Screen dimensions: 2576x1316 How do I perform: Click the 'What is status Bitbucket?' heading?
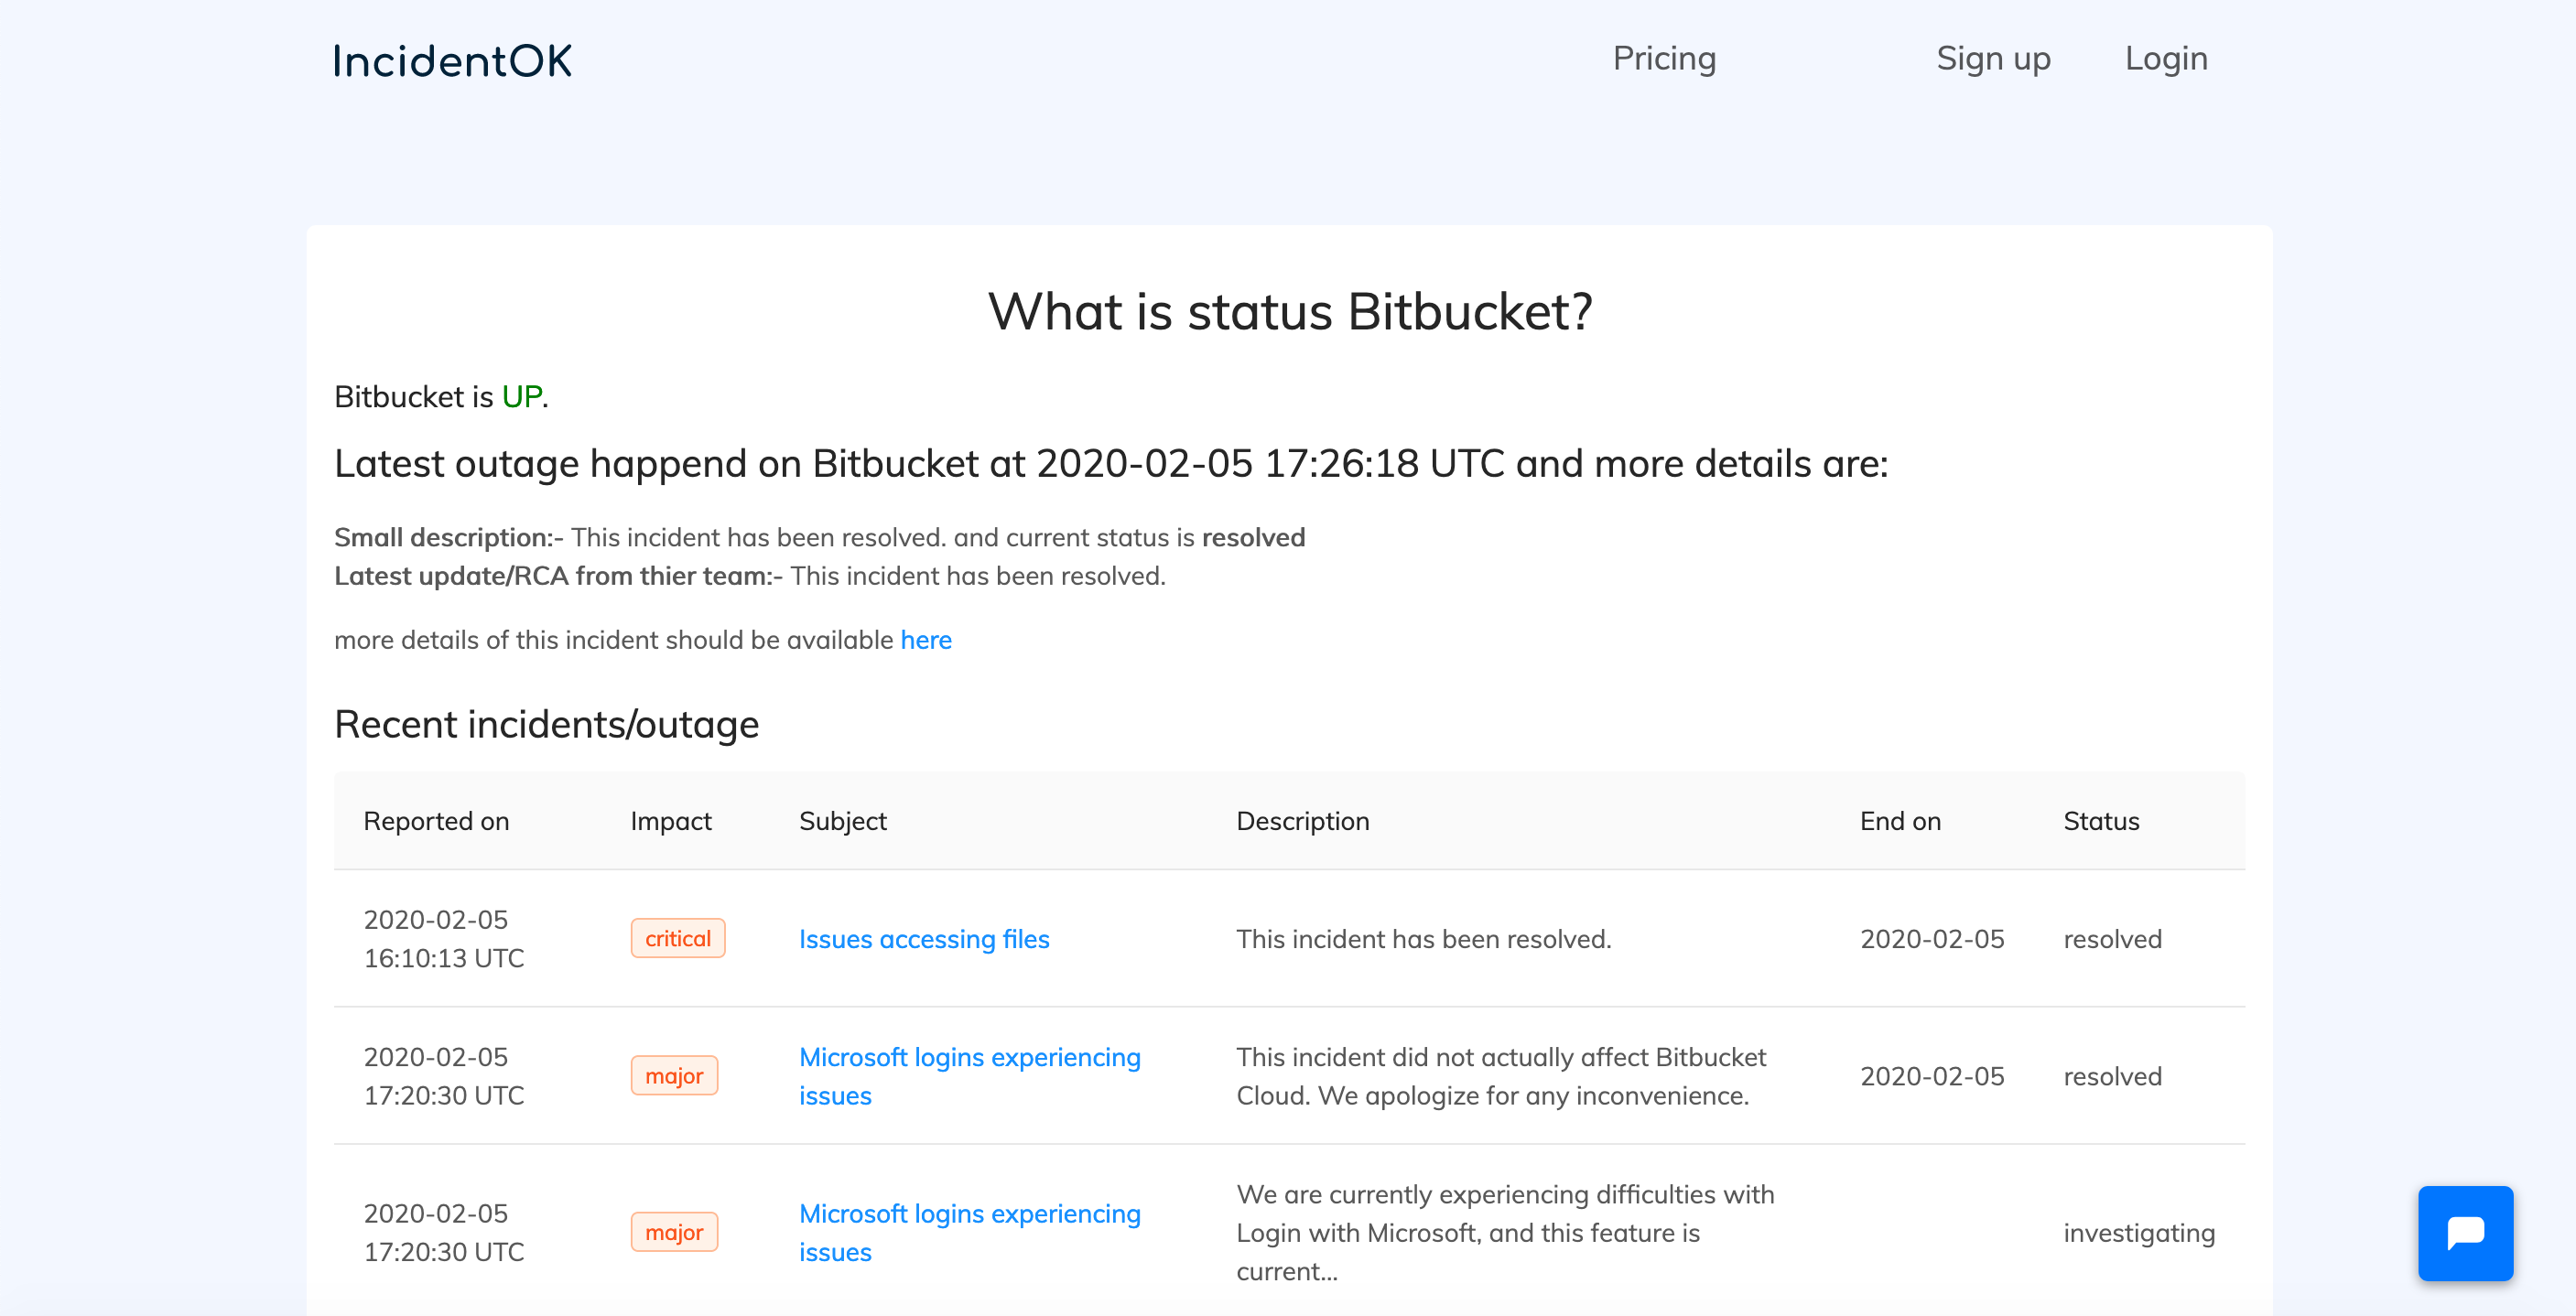coord(1290,312)
